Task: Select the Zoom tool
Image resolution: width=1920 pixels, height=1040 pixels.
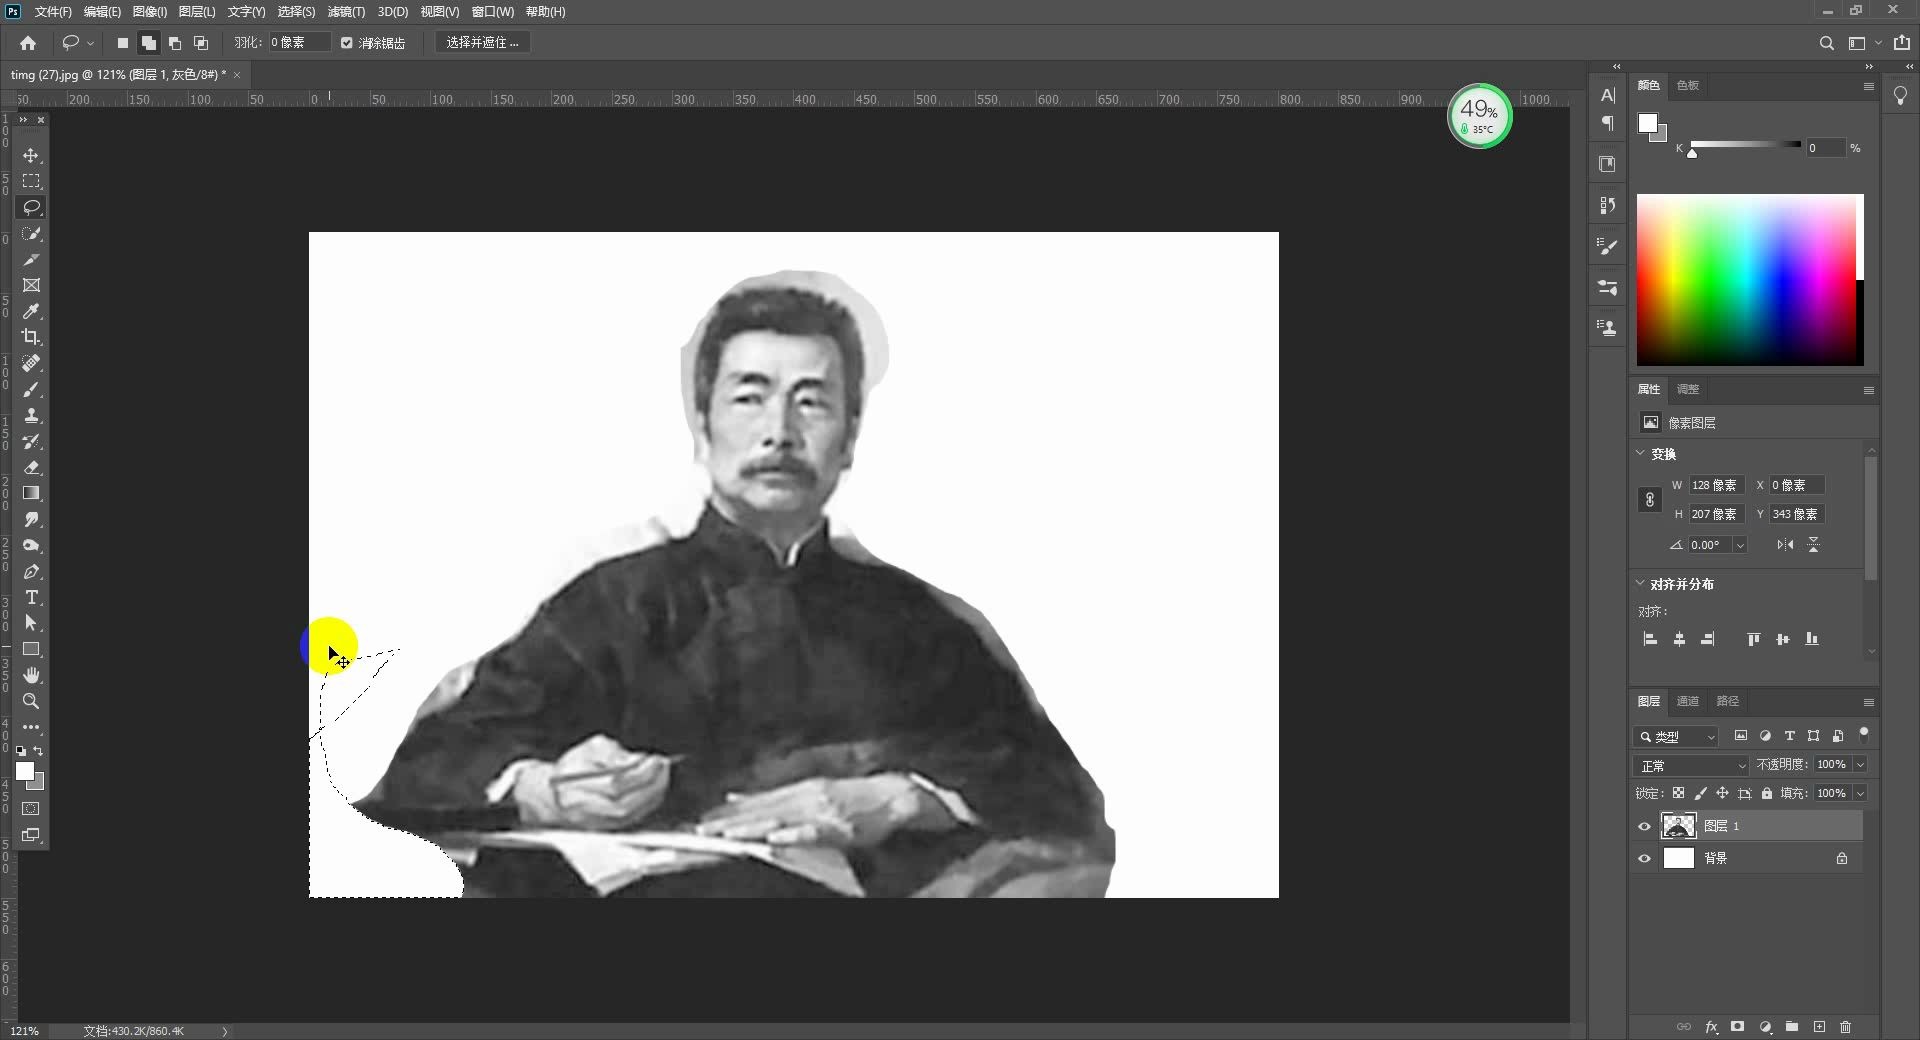Action: tap(31, 702)
